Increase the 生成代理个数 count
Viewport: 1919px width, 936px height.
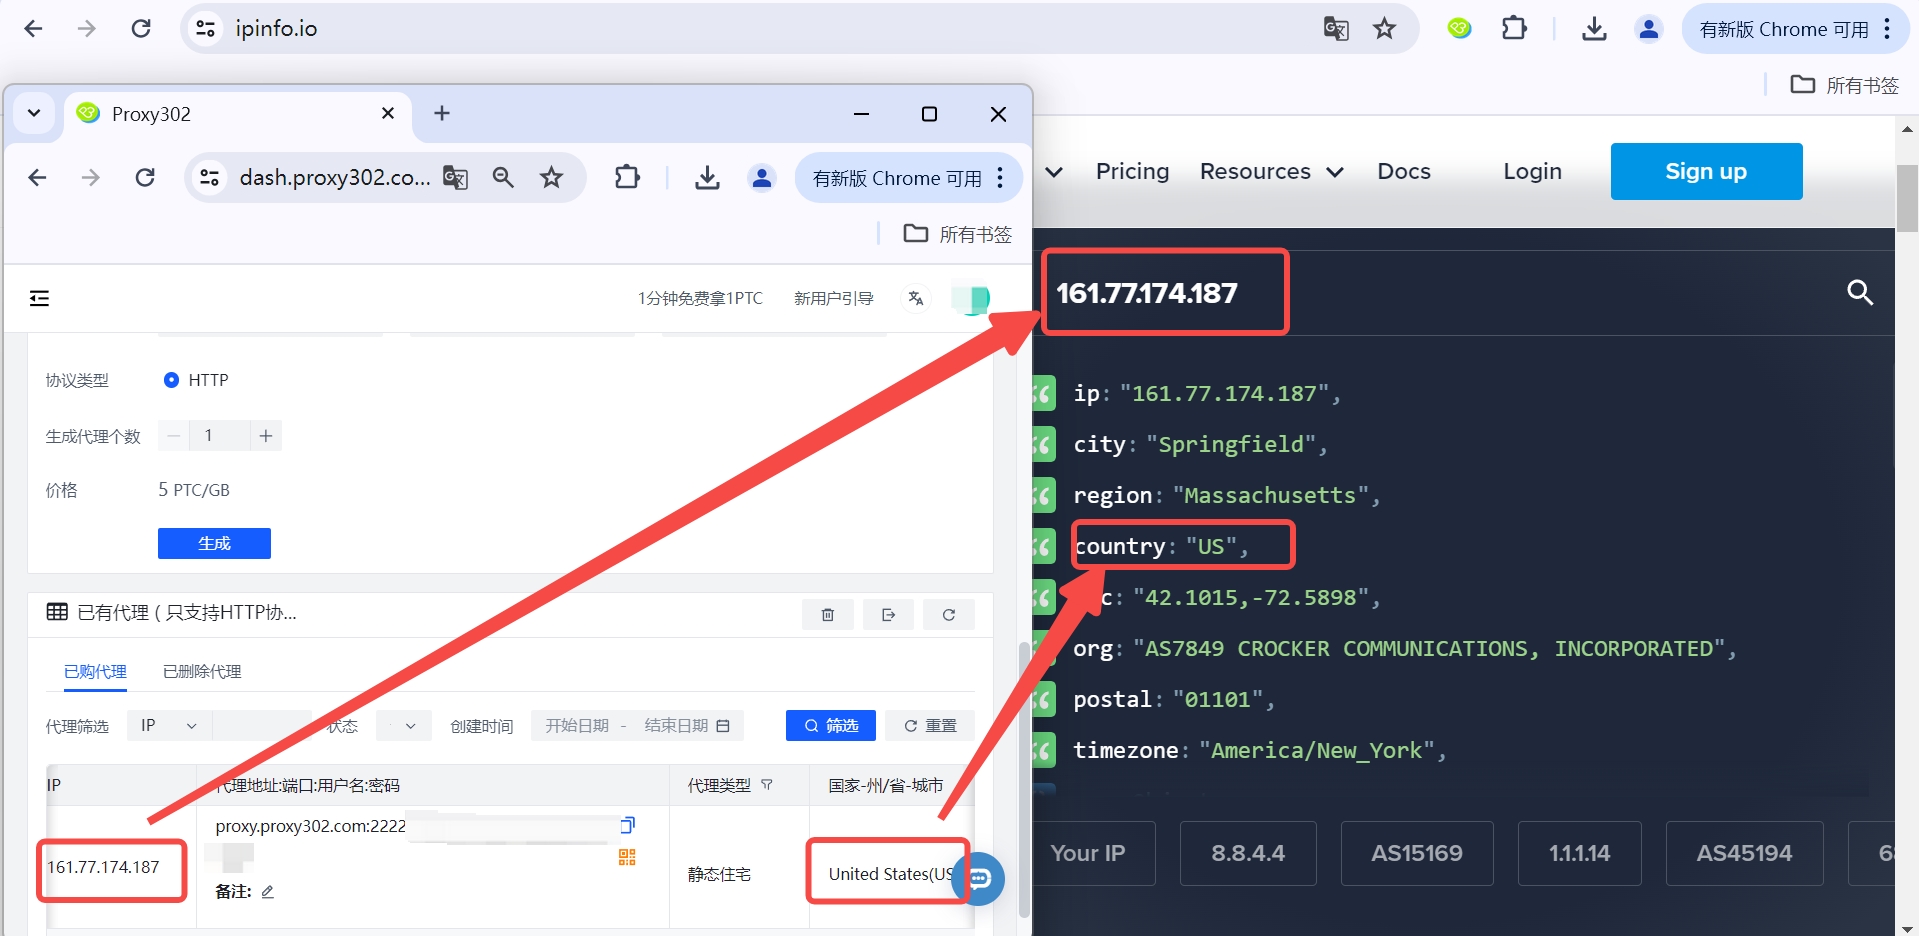(266, 436)
